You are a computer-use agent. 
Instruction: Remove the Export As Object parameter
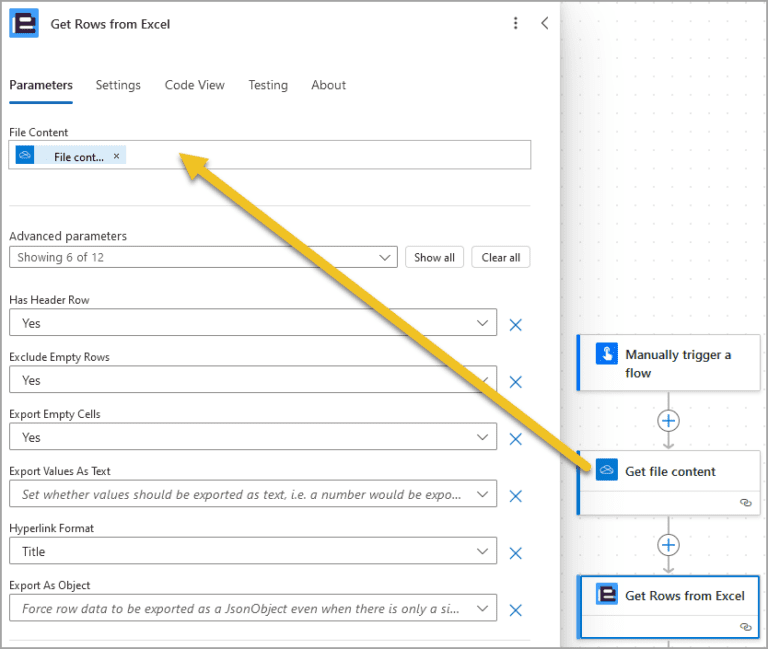(515, 610)
